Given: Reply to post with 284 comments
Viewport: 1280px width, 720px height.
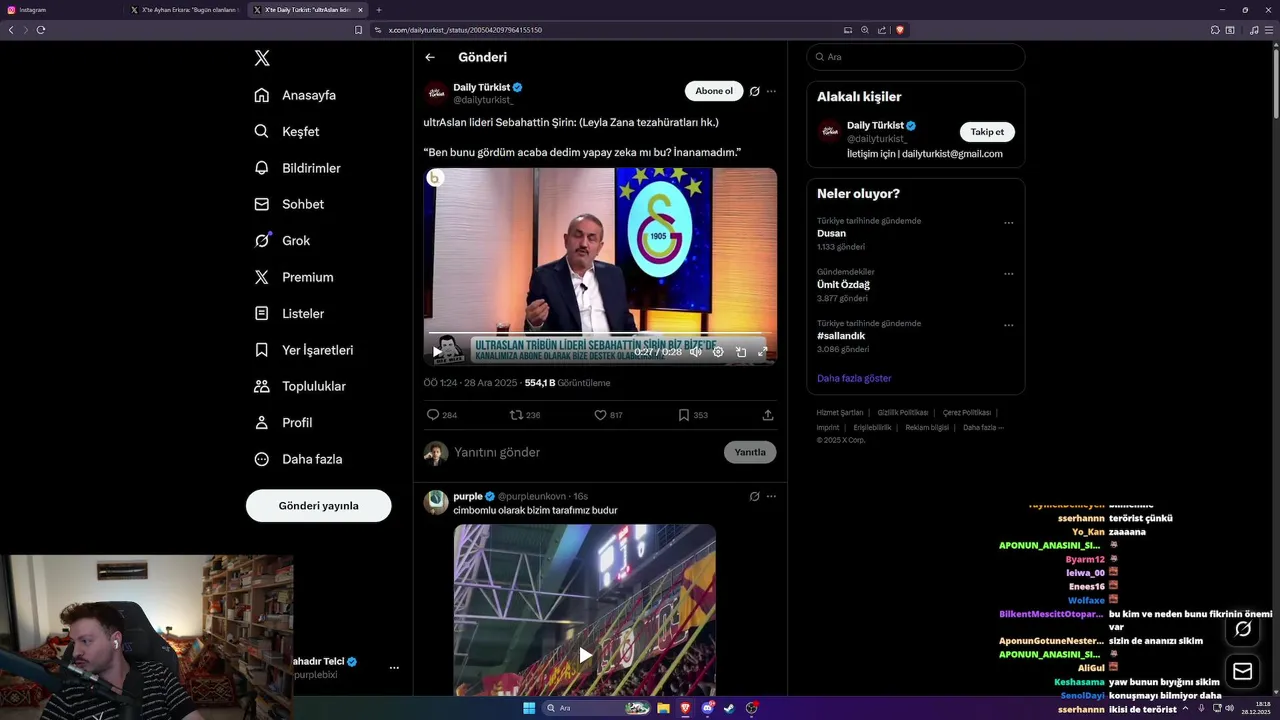Looking at the screenshot, I should 442,415.
